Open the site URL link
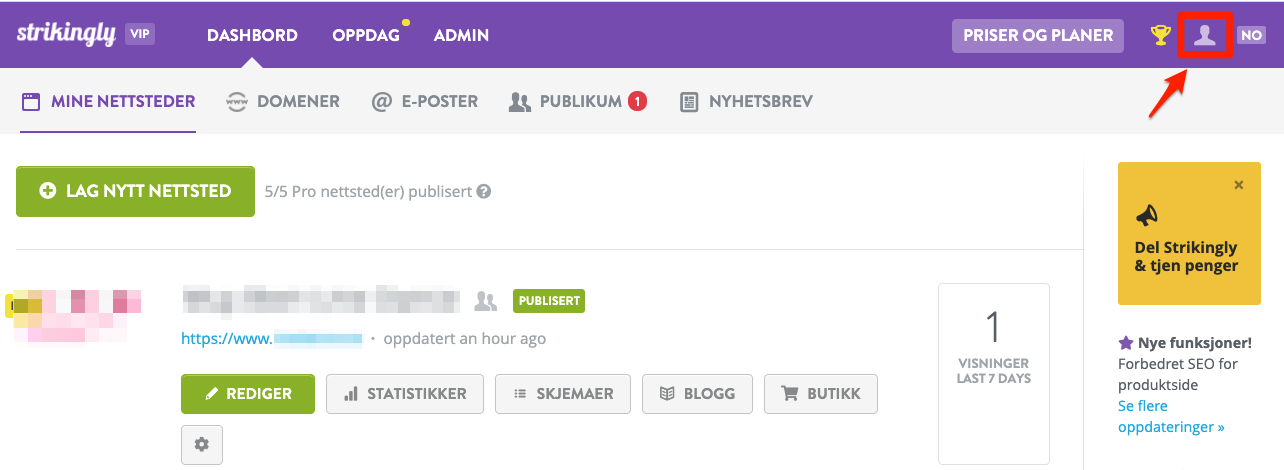This screenshot has height=470, width=1284. [x=271, y=339]
